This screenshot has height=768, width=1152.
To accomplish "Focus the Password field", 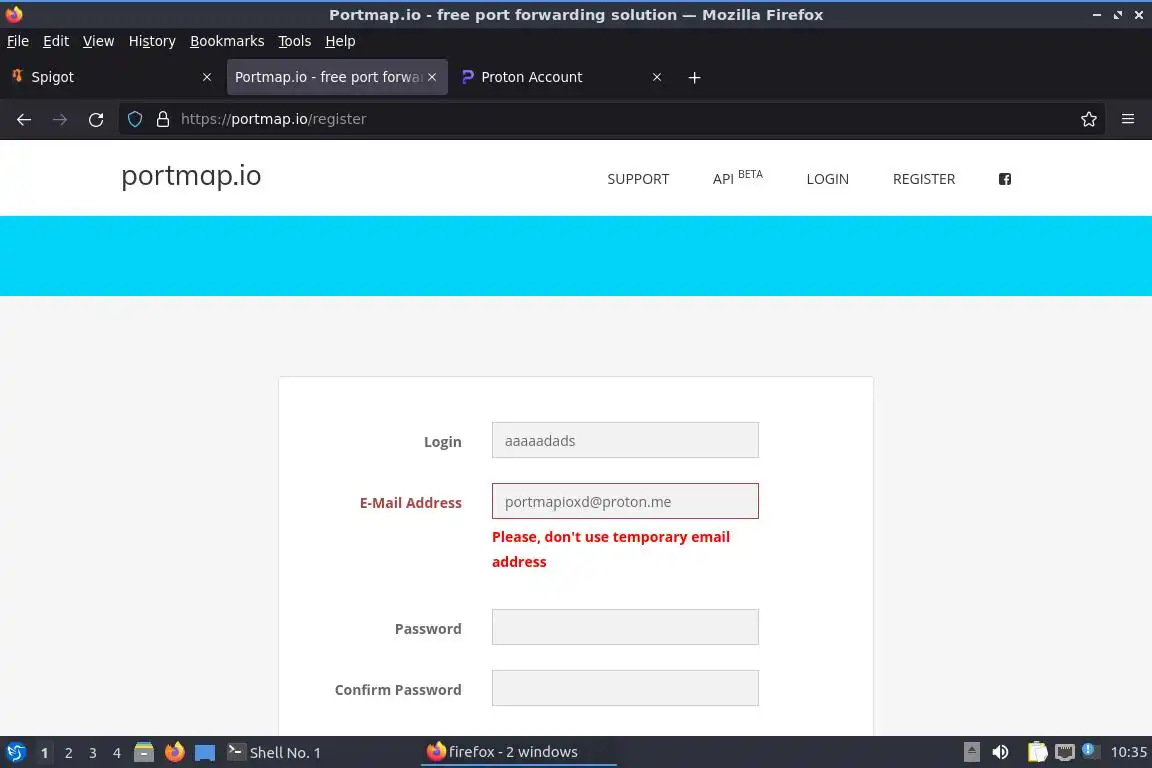I will 625,627.
